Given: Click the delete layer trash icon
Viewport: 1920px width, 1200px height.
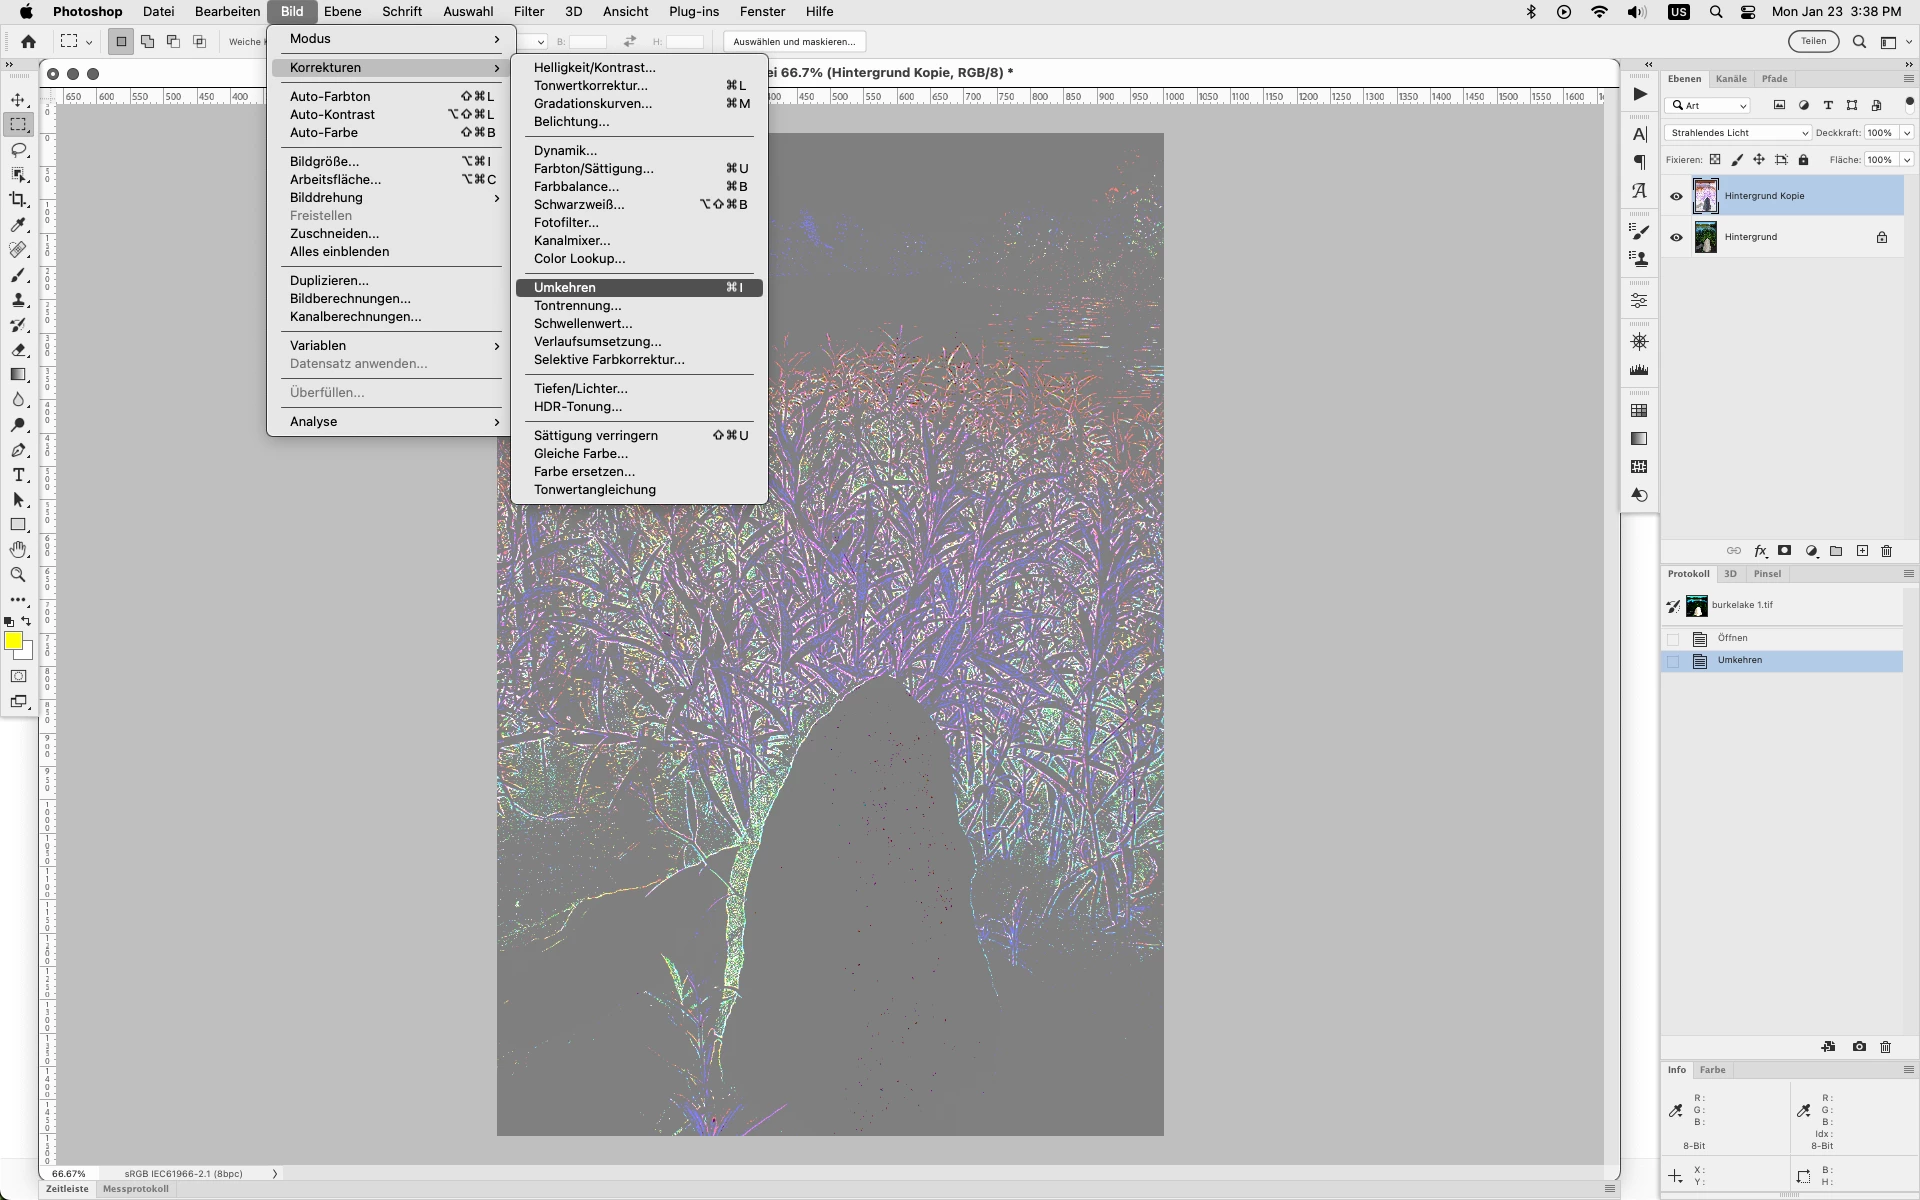Looking at the screenshot, I should (x=1887, y=551).
